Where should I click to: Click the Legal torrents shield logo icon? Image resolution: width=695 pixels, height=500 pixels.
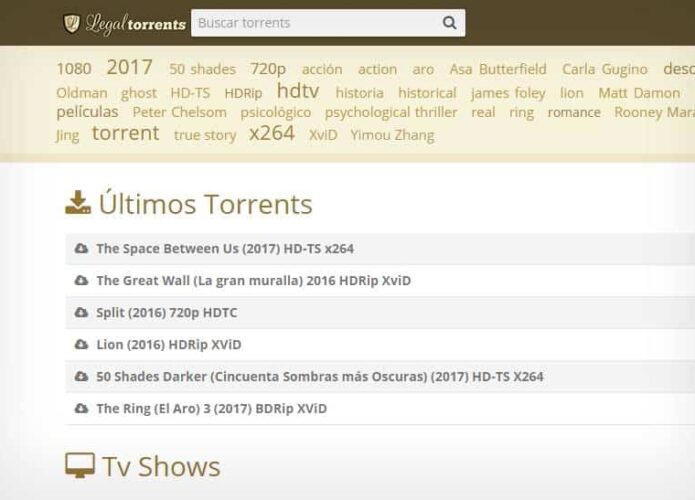(x=71, y=23)
